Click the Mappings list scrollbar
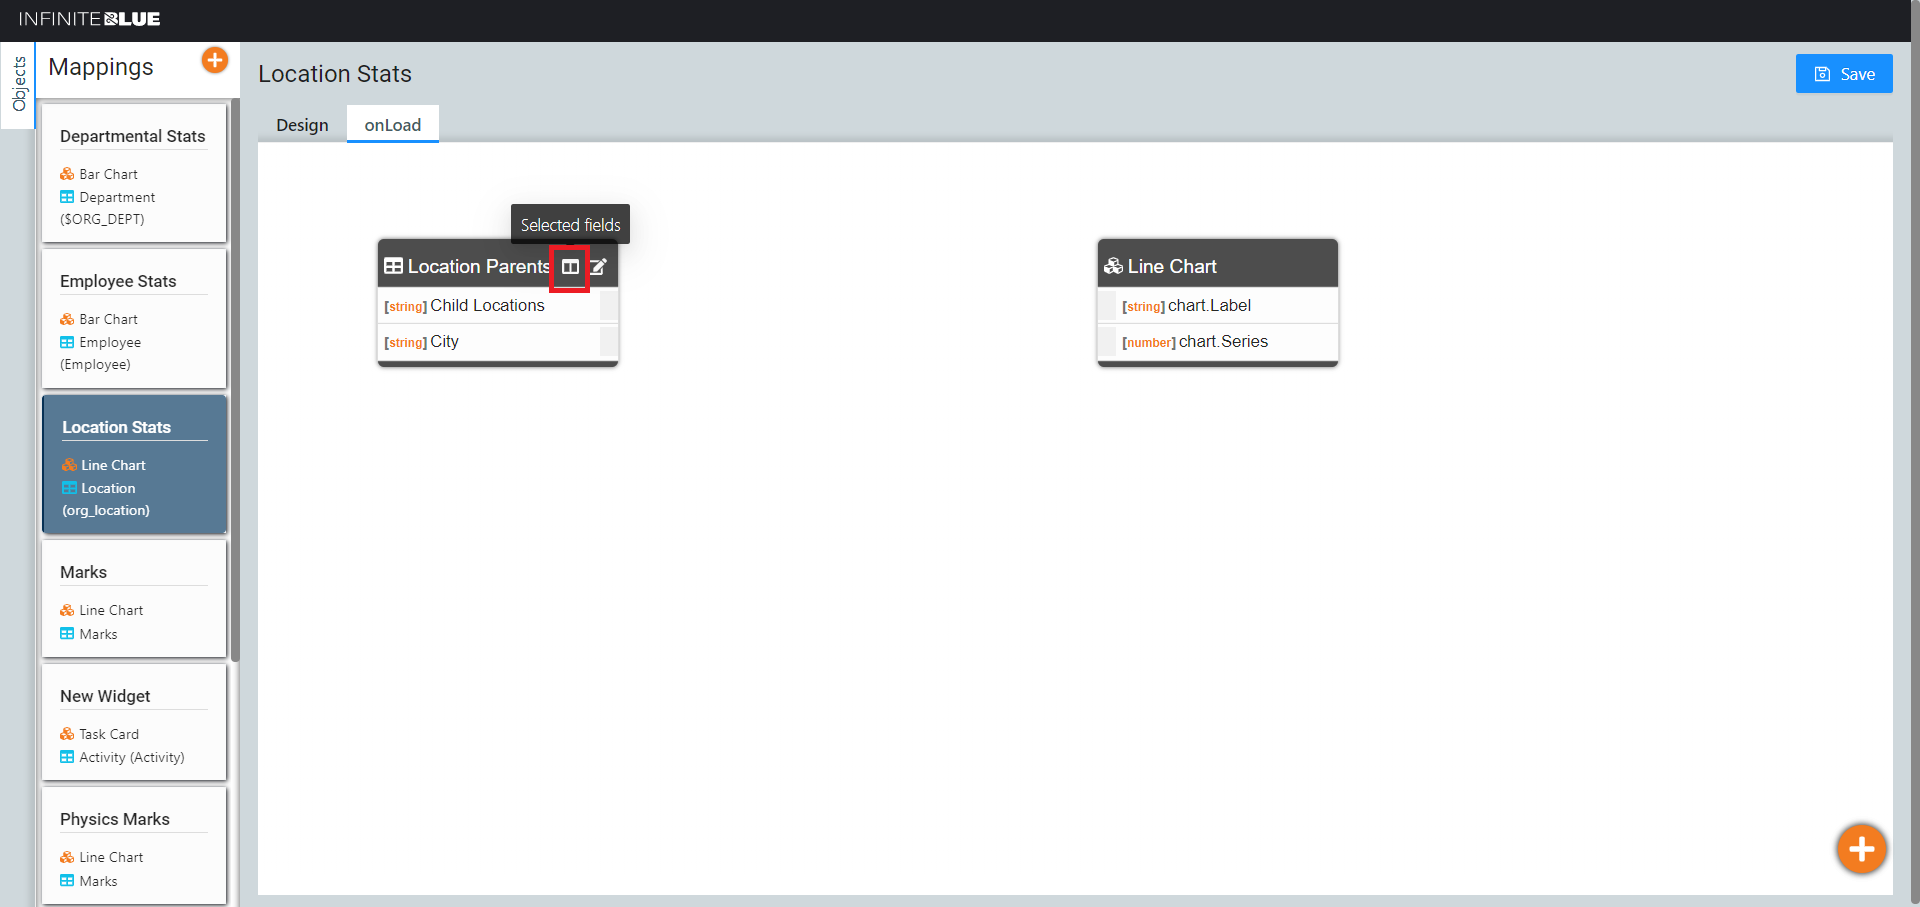Screen dimensions: 1920x907 (x=235, y=380)
